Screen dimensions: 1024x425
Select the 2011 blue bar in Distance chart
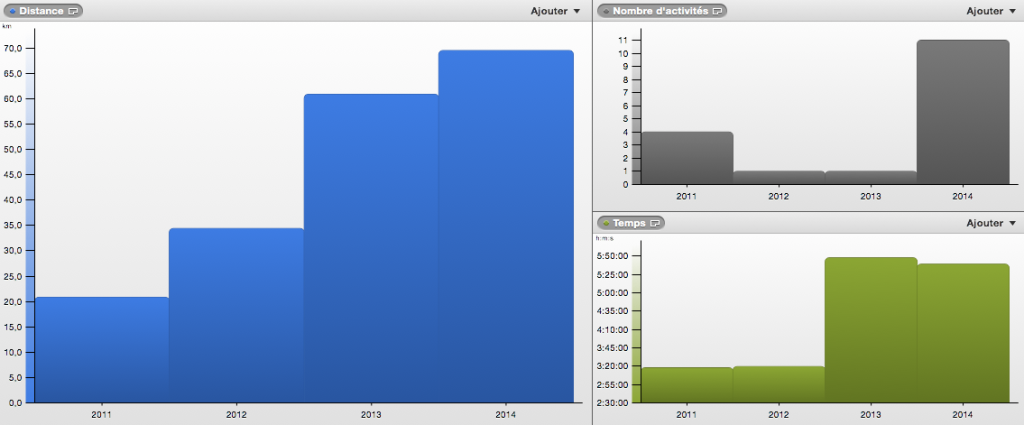coord(101,350)
